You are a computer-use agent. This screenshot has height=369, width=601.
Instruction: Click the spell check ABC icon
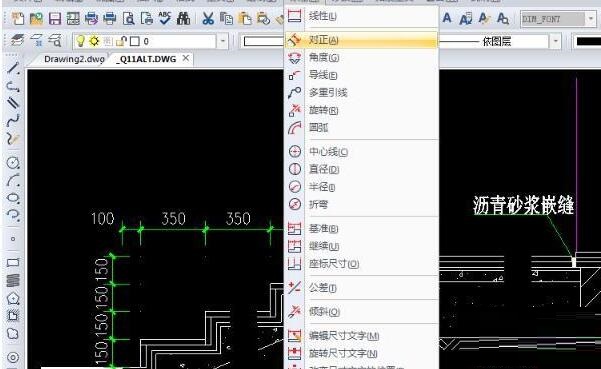[x=165, y=18]
